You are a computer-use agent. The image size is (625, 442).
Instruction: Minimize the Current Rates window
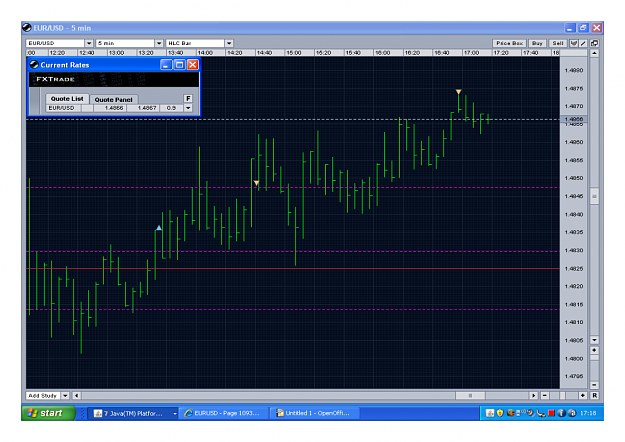pos(166,65)
